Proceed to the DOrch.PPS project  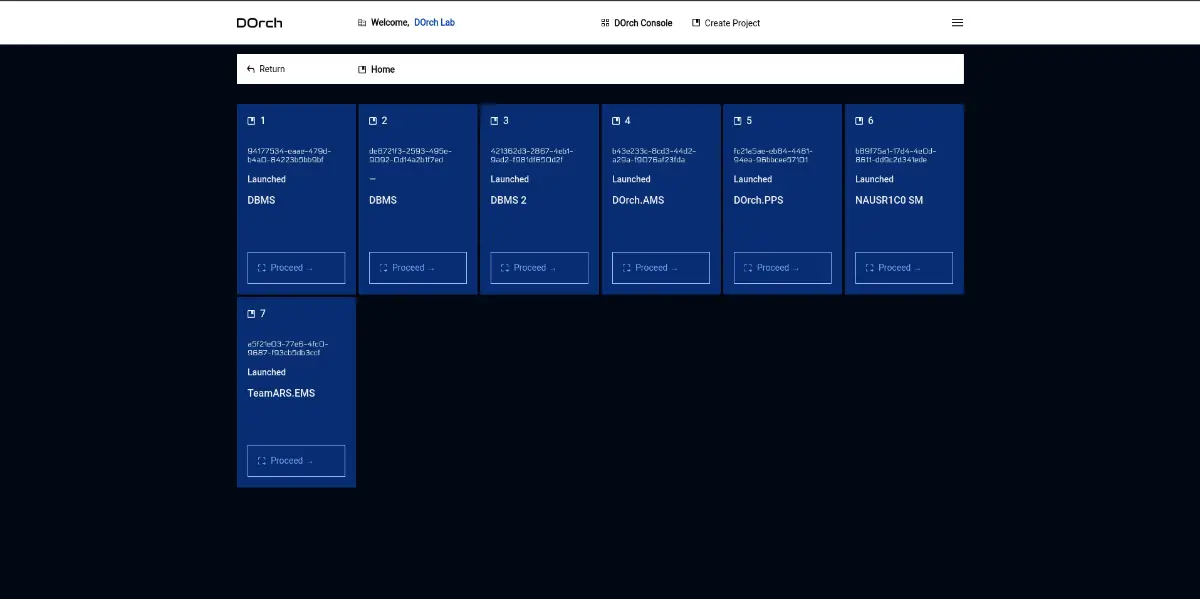pyautogui.click(x=782, y=268)
